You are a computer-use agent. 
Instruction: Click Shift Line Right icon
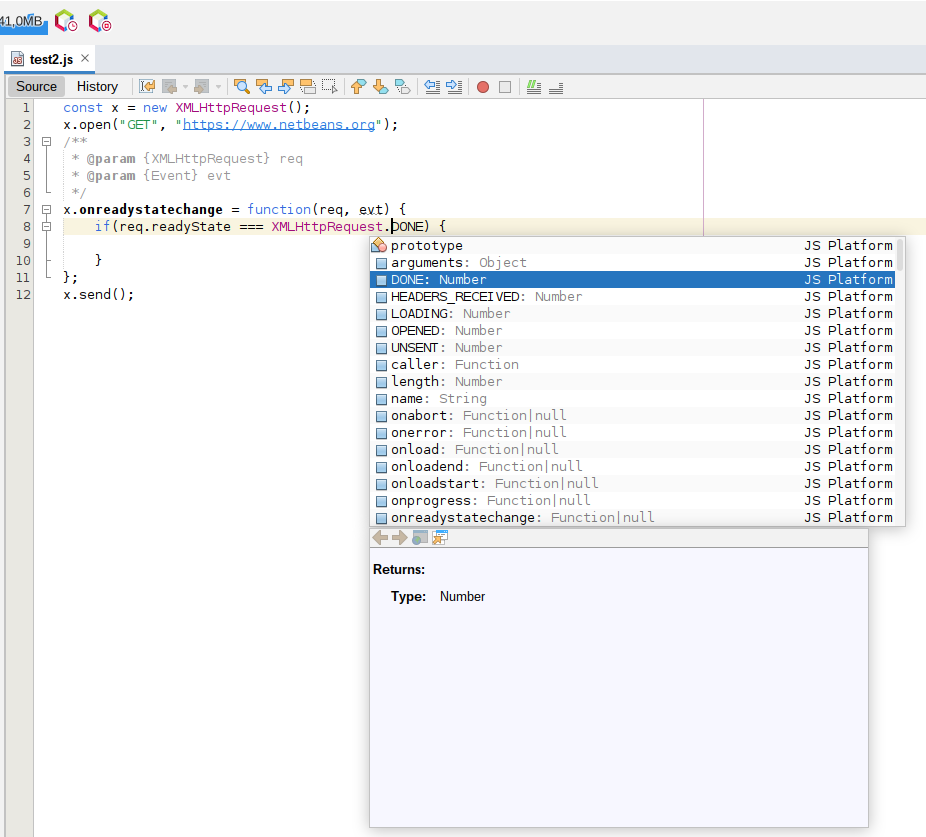click(454, 87)
